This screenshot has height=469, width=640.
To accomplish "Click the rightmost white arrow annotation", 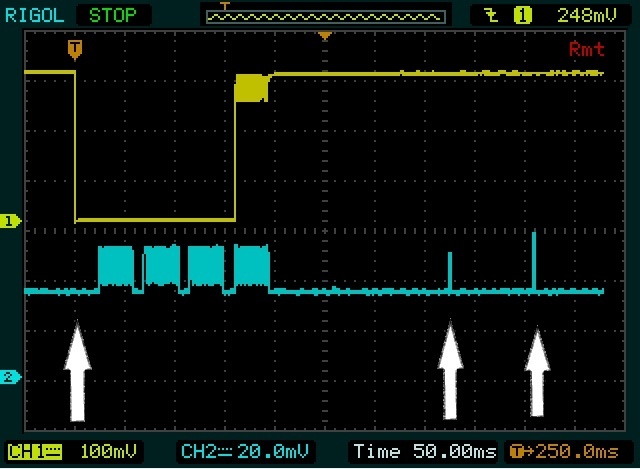I will 538,372.
